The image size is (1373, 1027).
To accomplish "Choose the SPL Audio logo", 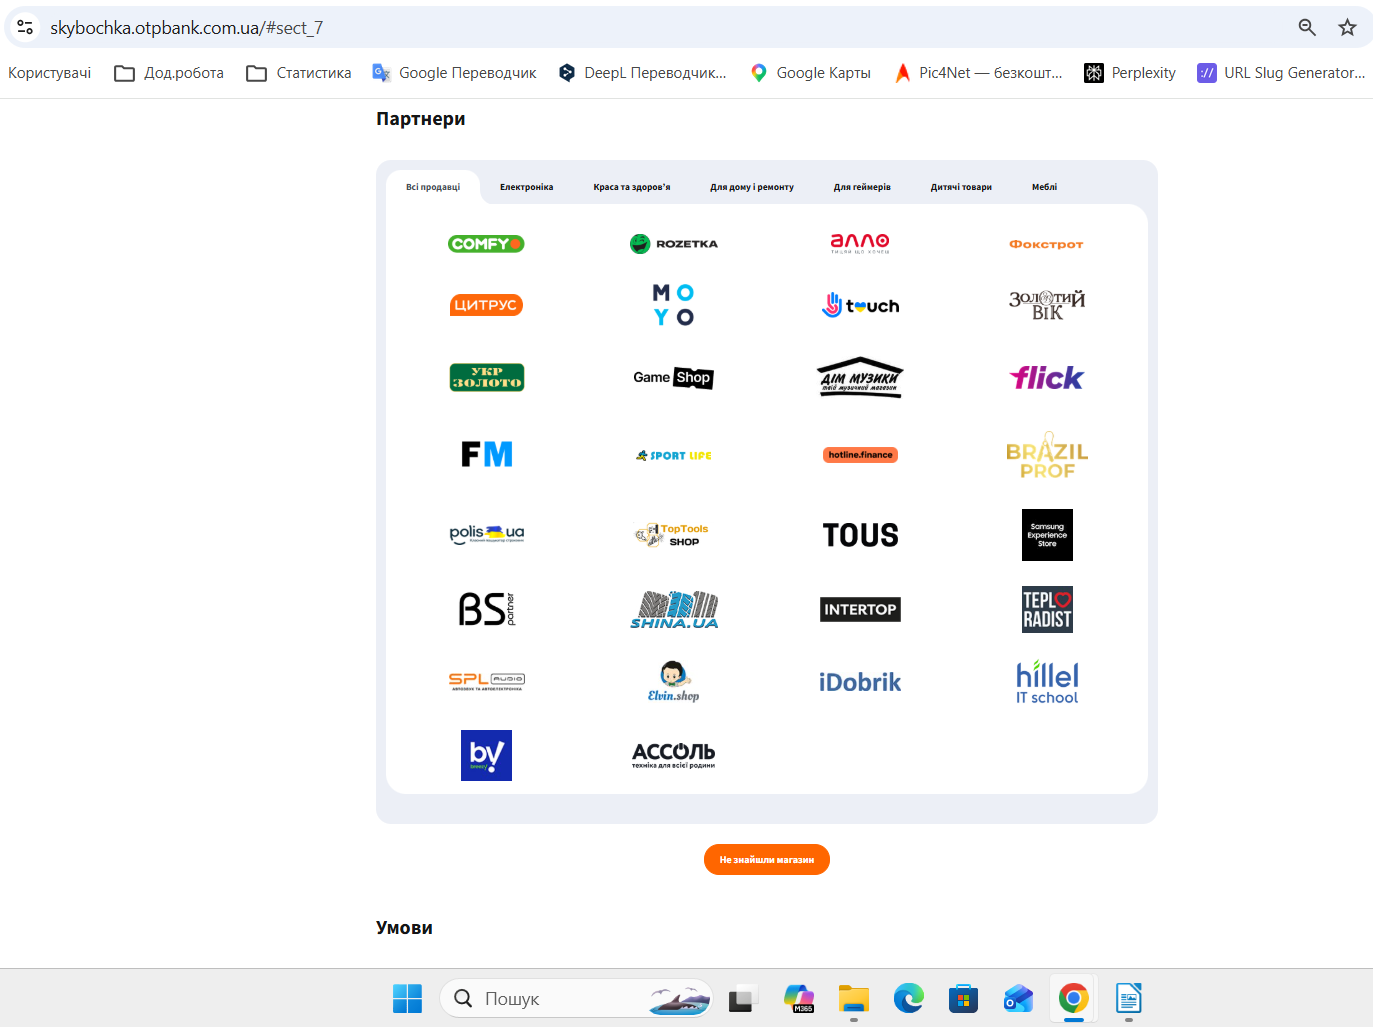I will (487, 682).
